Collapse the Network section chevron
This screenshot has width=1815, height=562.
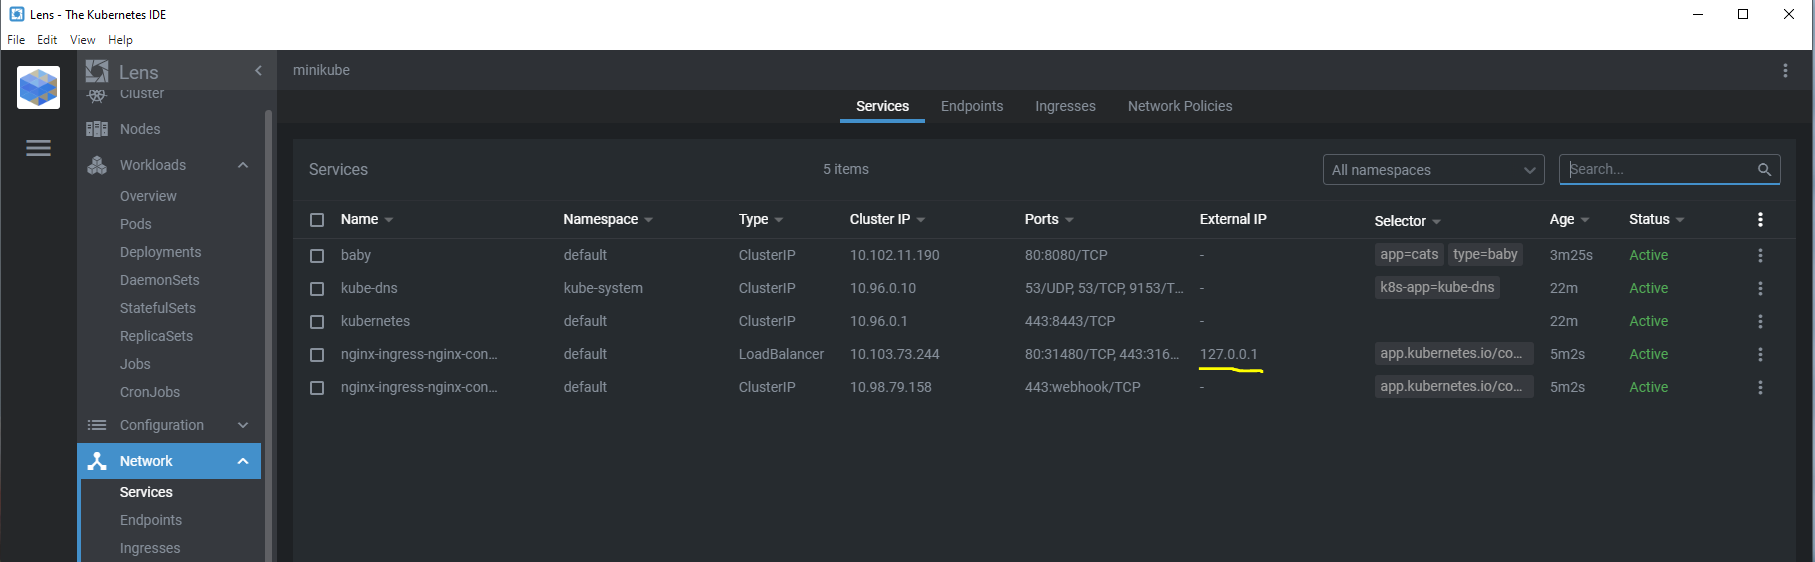[x=243, y=461]
